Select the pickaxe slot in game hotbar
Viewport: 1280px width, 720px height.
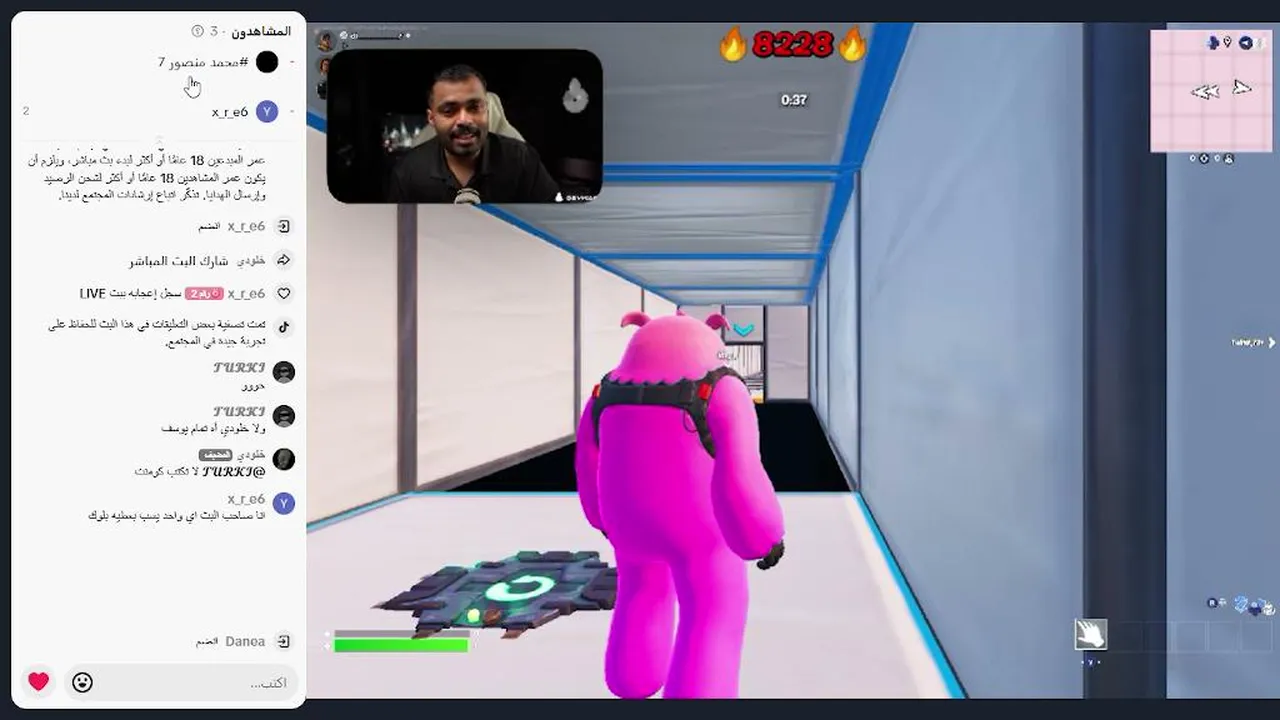(1091, 634)
